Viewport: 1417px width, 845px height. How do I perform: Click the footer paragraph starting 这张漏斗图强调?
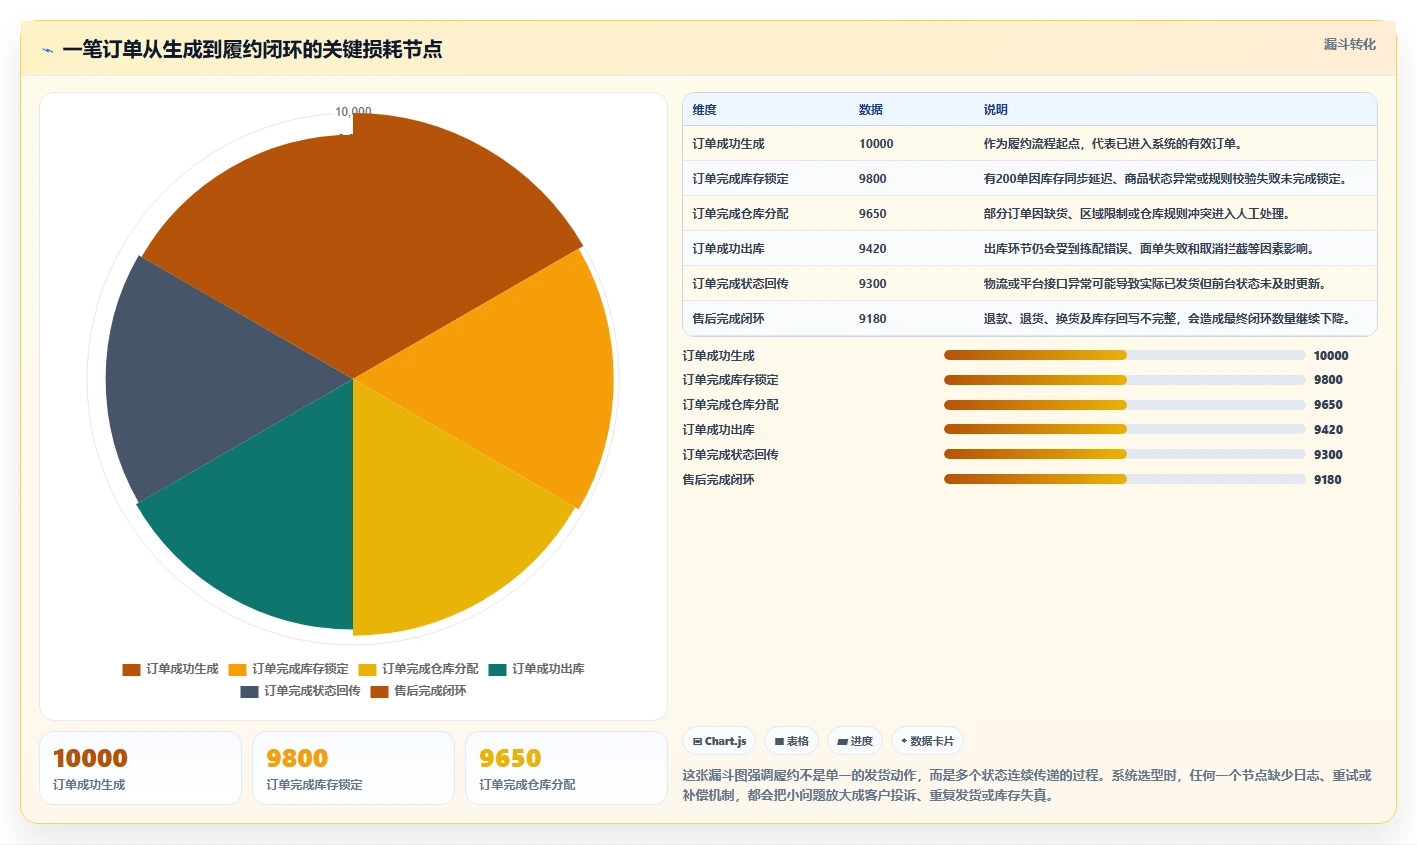tap(1027, 785)
